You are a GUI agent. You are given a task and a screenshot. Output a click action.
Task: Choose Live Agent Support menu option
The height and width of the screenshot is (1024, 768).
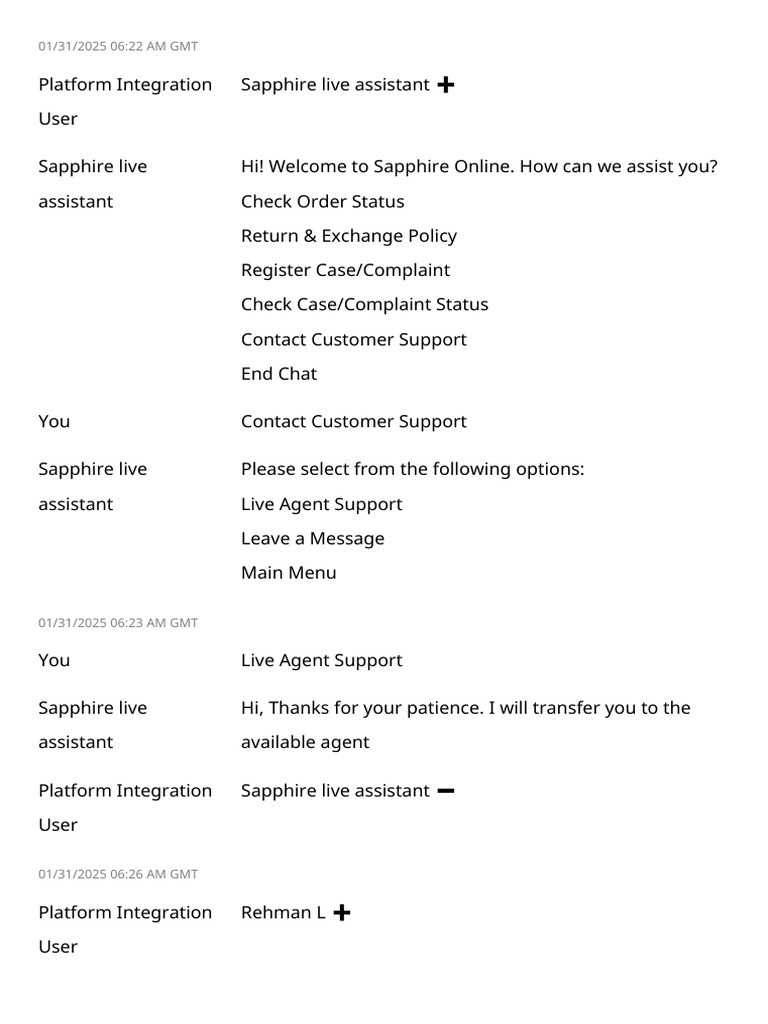[x=321, y=504]
